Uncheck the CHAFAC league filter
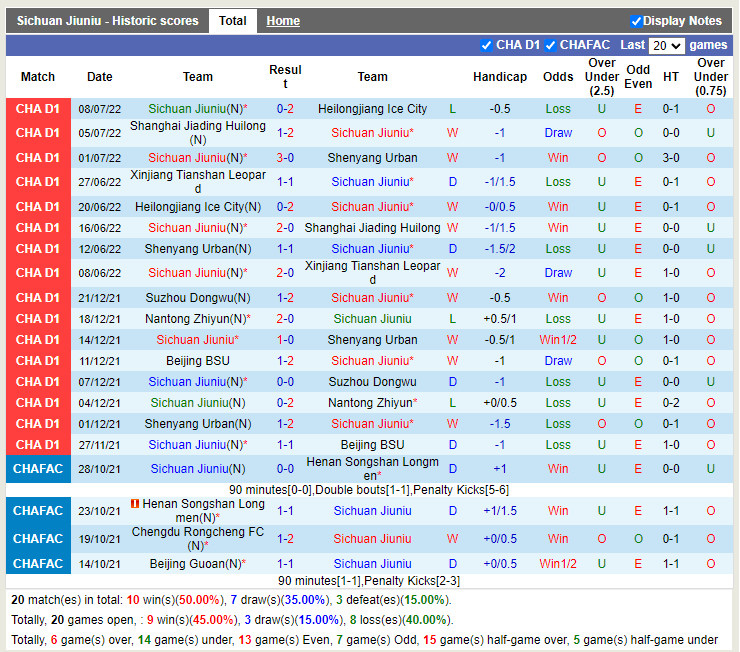Screen dimensions: 740x652 point(551,45)
